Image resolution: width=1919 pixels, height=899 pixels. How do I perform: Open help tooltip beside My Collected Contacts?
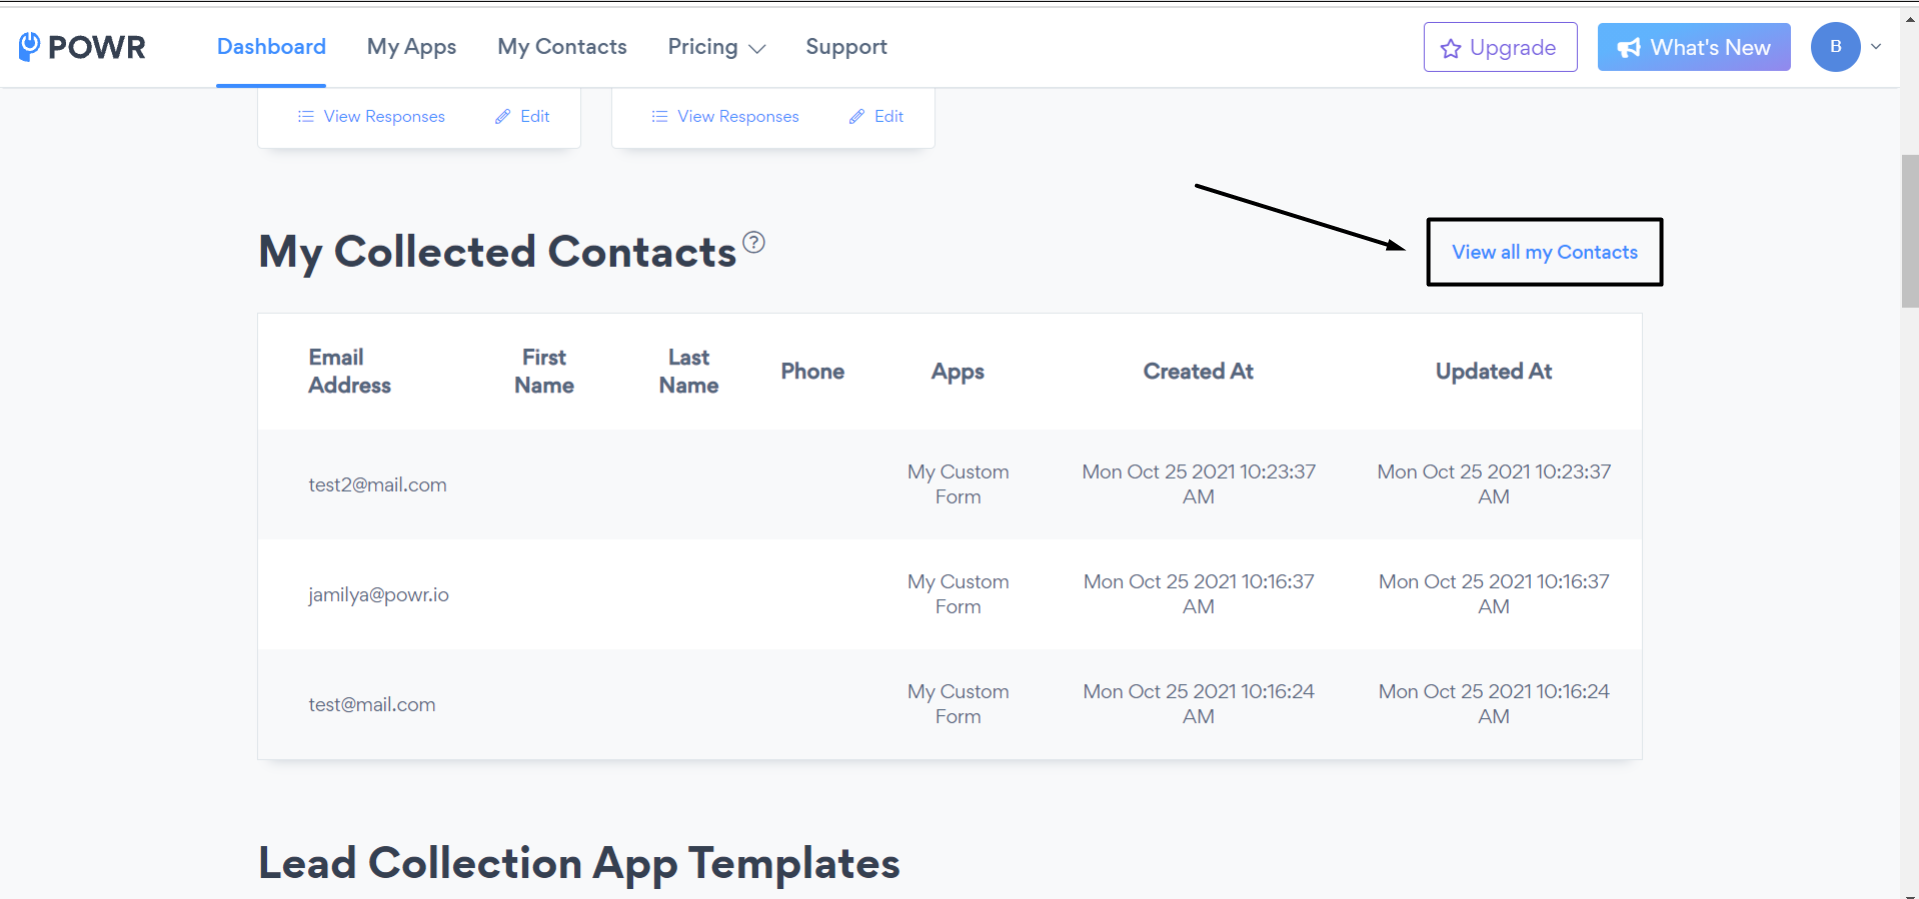pos(754,242)
